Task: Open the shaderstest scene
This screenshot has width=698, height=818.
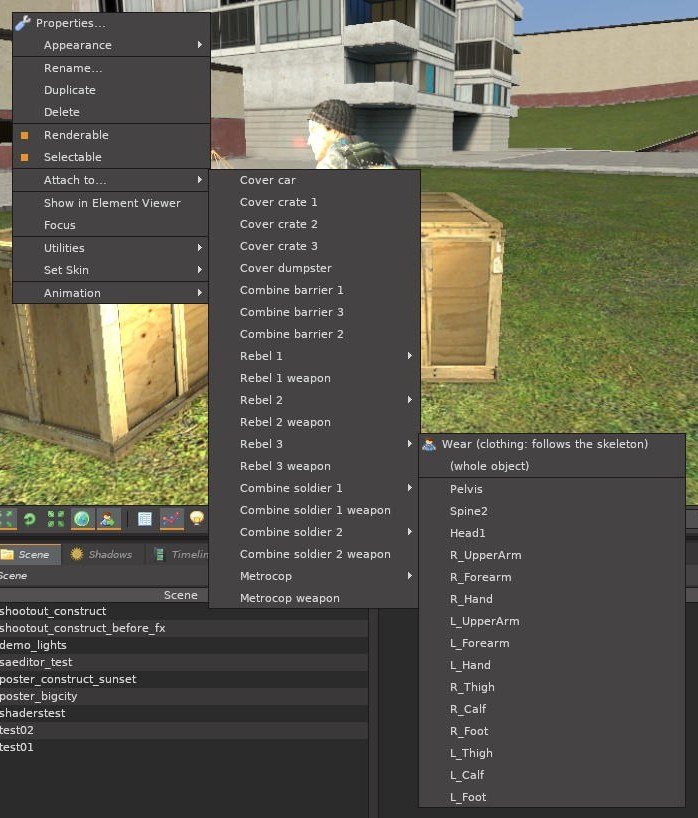Action: coord(184,713)
